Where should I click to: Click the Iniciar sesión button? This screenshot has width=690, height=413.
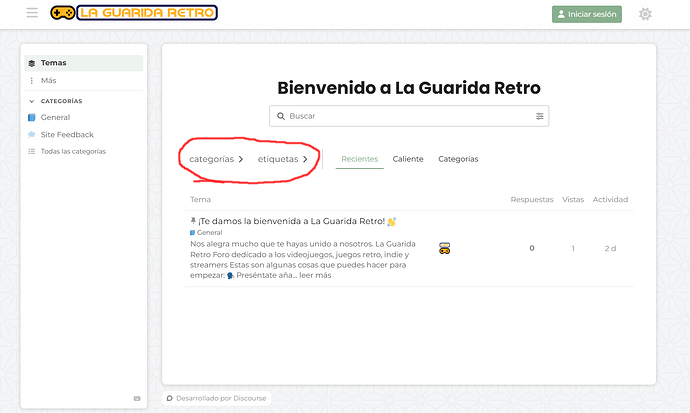[587, 14]
